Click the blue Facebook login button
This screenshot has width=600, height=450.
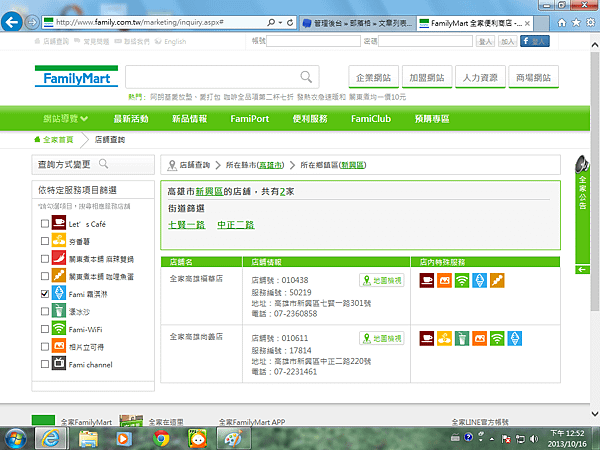pos(535,41)
